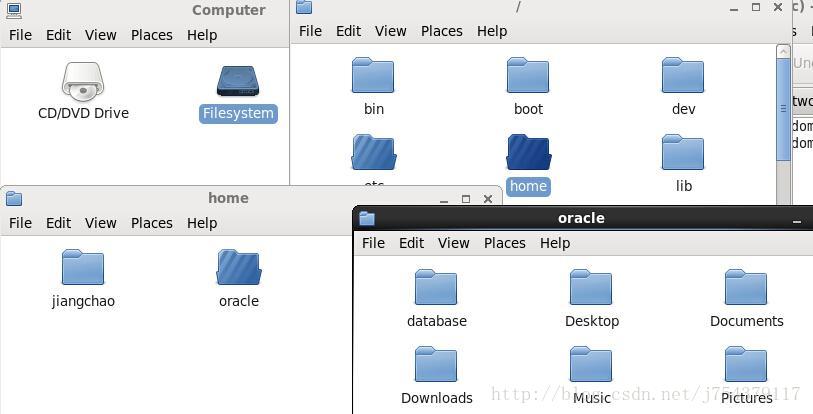Open Places menu in oracle window
Screen dimensions: 813x414
(504, 243)
